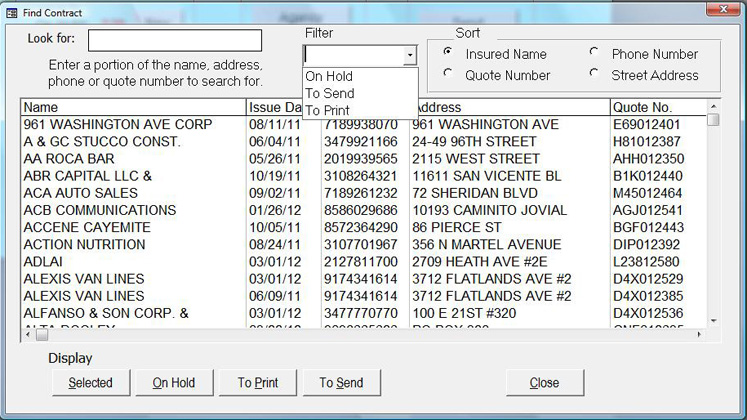
Task: Click phone number 2127811700
Action: coord(361,262)
